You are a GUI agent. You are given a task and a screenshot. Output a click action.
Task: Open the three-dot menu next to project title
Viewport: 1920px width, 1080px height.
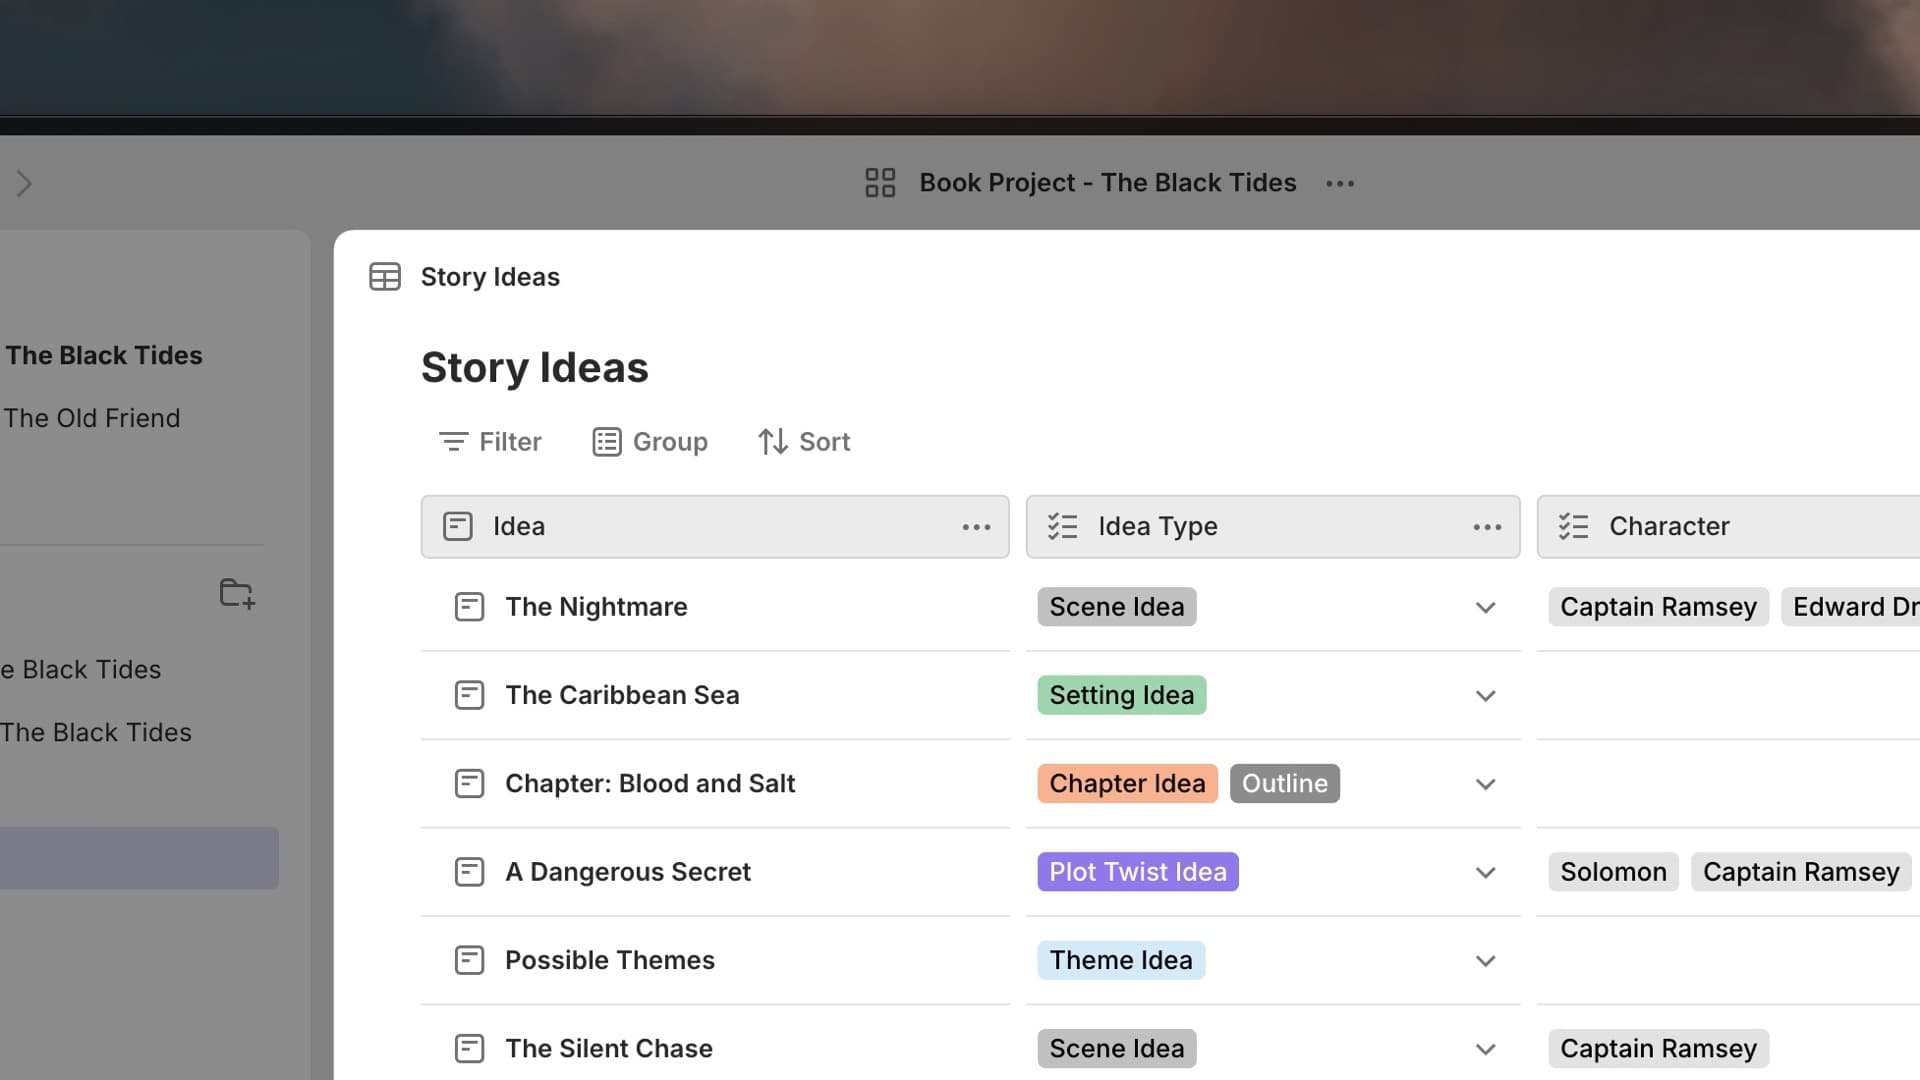tap(1339, 183)
